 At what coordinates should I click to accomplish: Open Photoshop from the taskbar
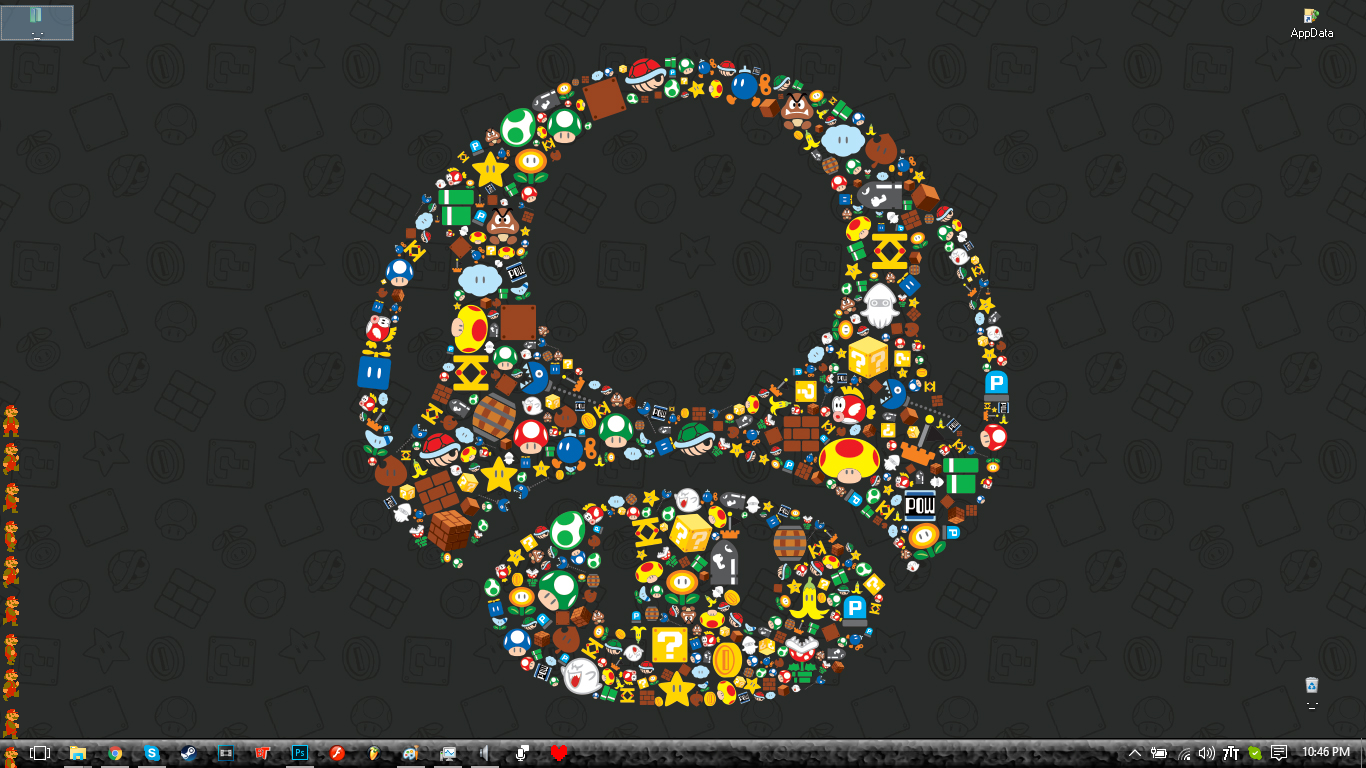click(x=299, y=753)
